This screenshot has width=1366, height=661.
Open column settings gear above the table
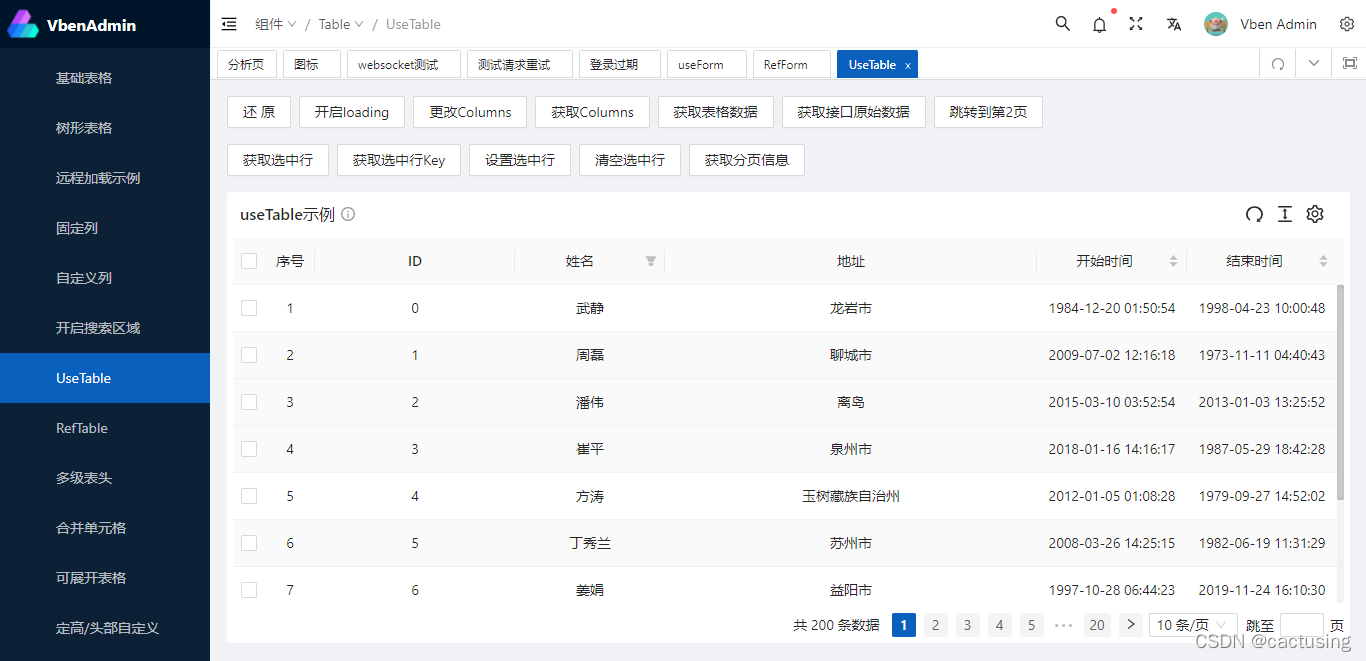(1315, 214)
